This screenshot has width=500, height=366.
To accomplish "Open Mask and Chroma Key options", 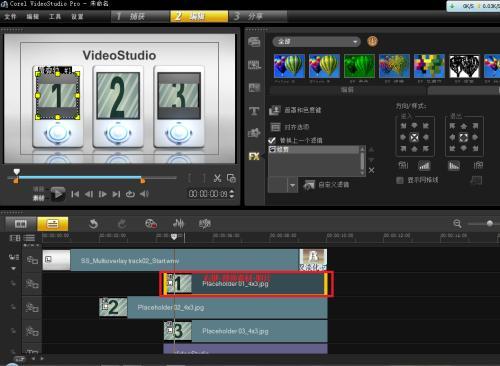I will tap(295, 110).
